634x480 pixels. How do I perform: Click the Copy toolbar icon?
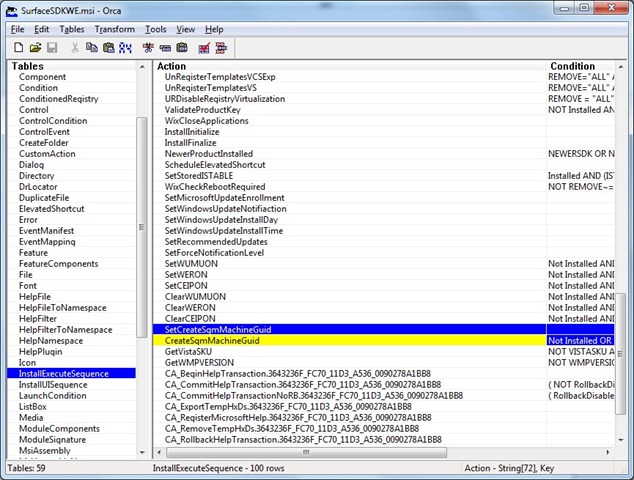[92, 48]
